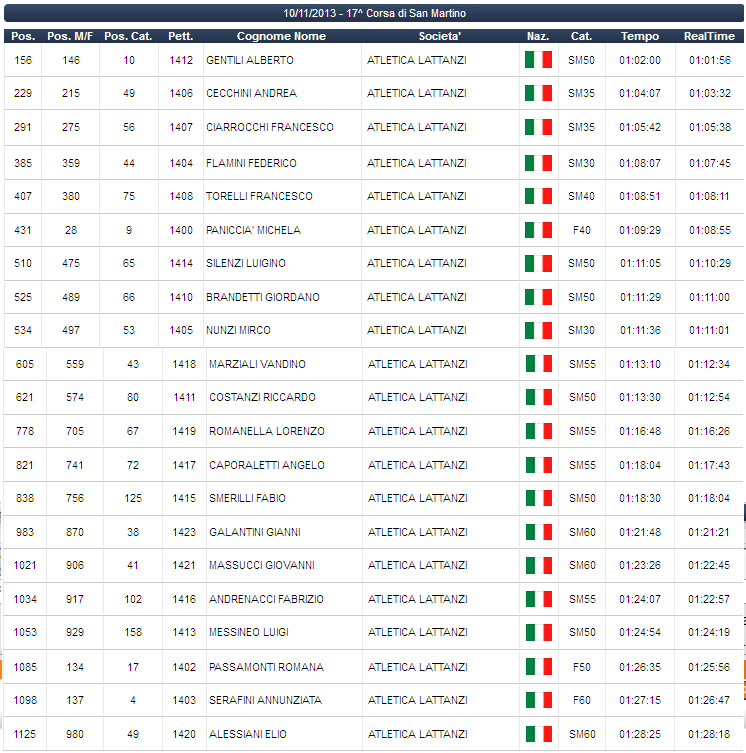Click the flag beside Alessiani Elio
Viewport: 746px width, 753px height.
pos(538,734)
